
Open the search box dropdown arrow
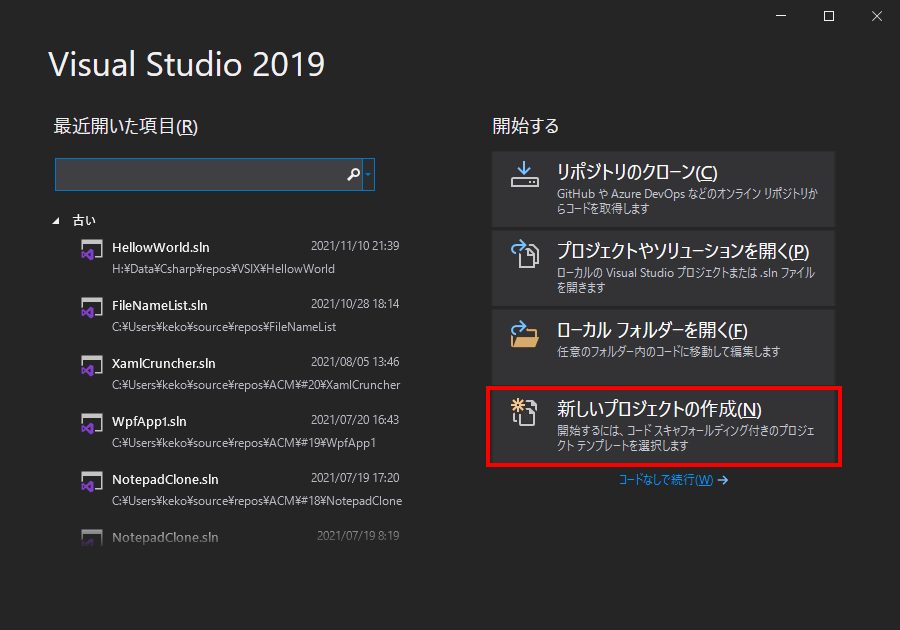[x=368, y=174]
